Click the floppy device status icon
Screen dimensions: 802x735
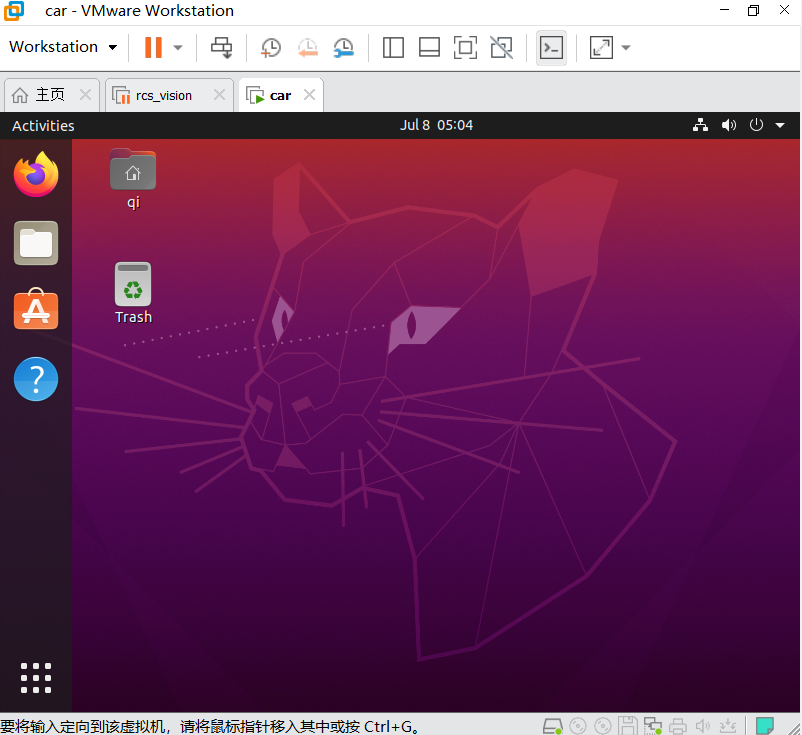coord(628,726)
